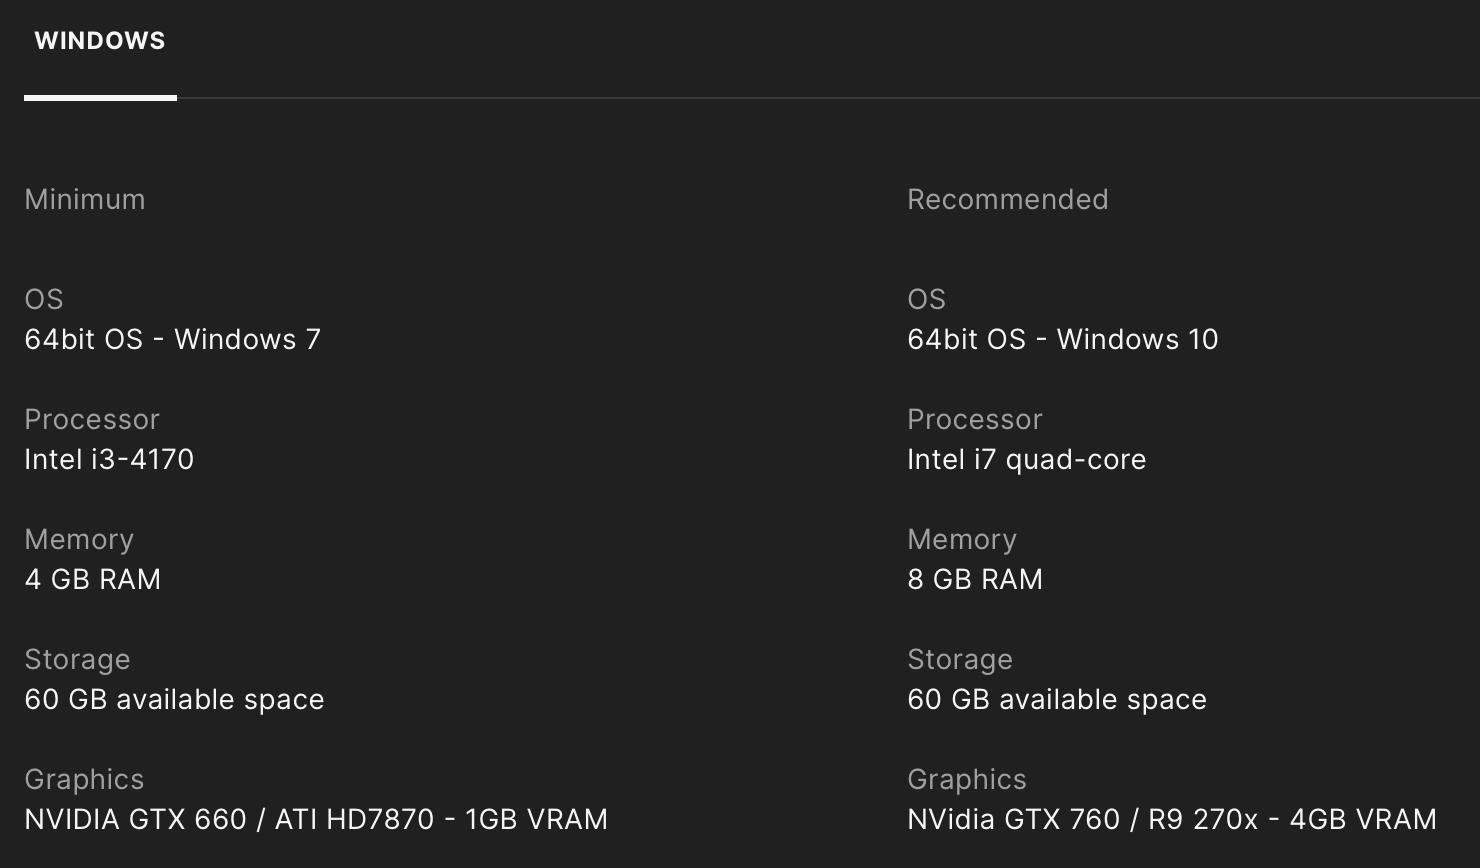
Task: Click the Minimum column heading
Action: [85, 199]
